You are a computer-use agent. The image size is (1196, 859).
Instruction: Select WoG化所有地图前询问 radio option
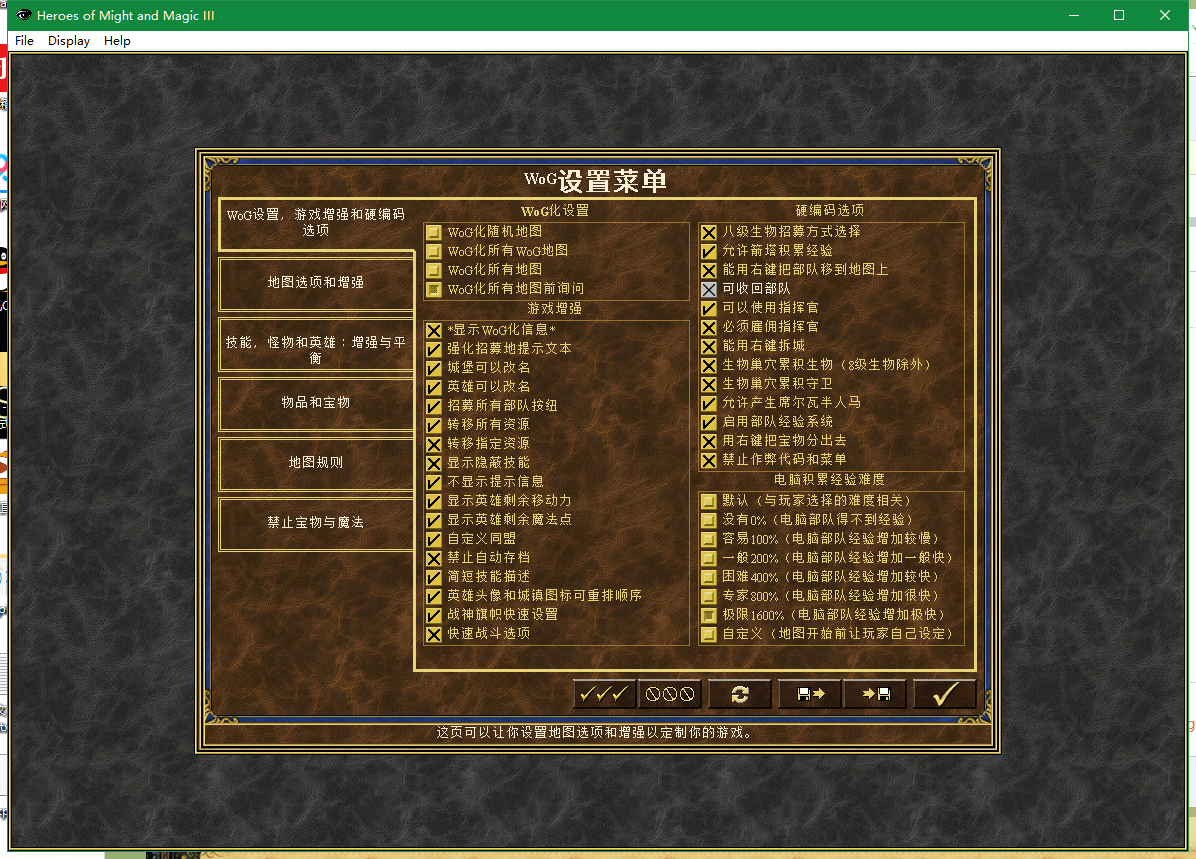click(434, 289)
